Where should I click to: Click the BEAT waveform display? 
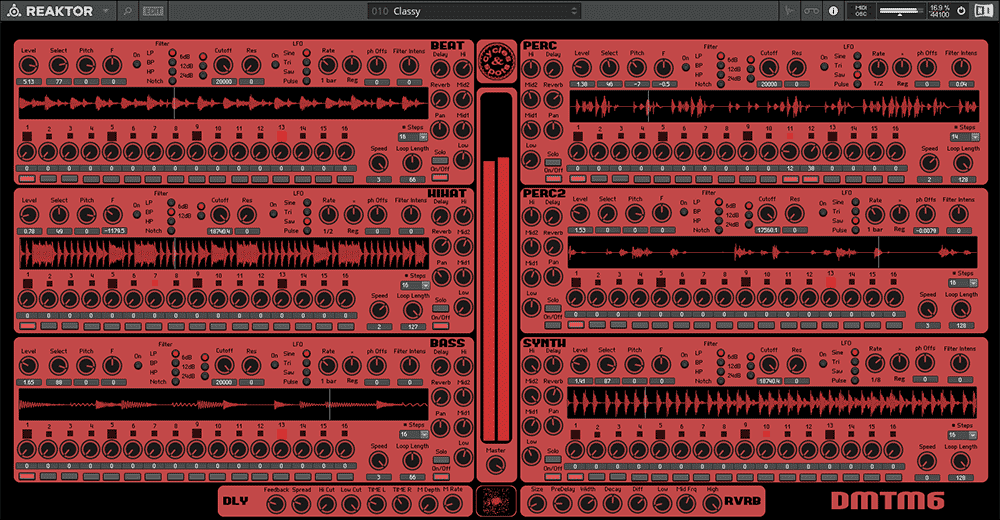point(223,103)
